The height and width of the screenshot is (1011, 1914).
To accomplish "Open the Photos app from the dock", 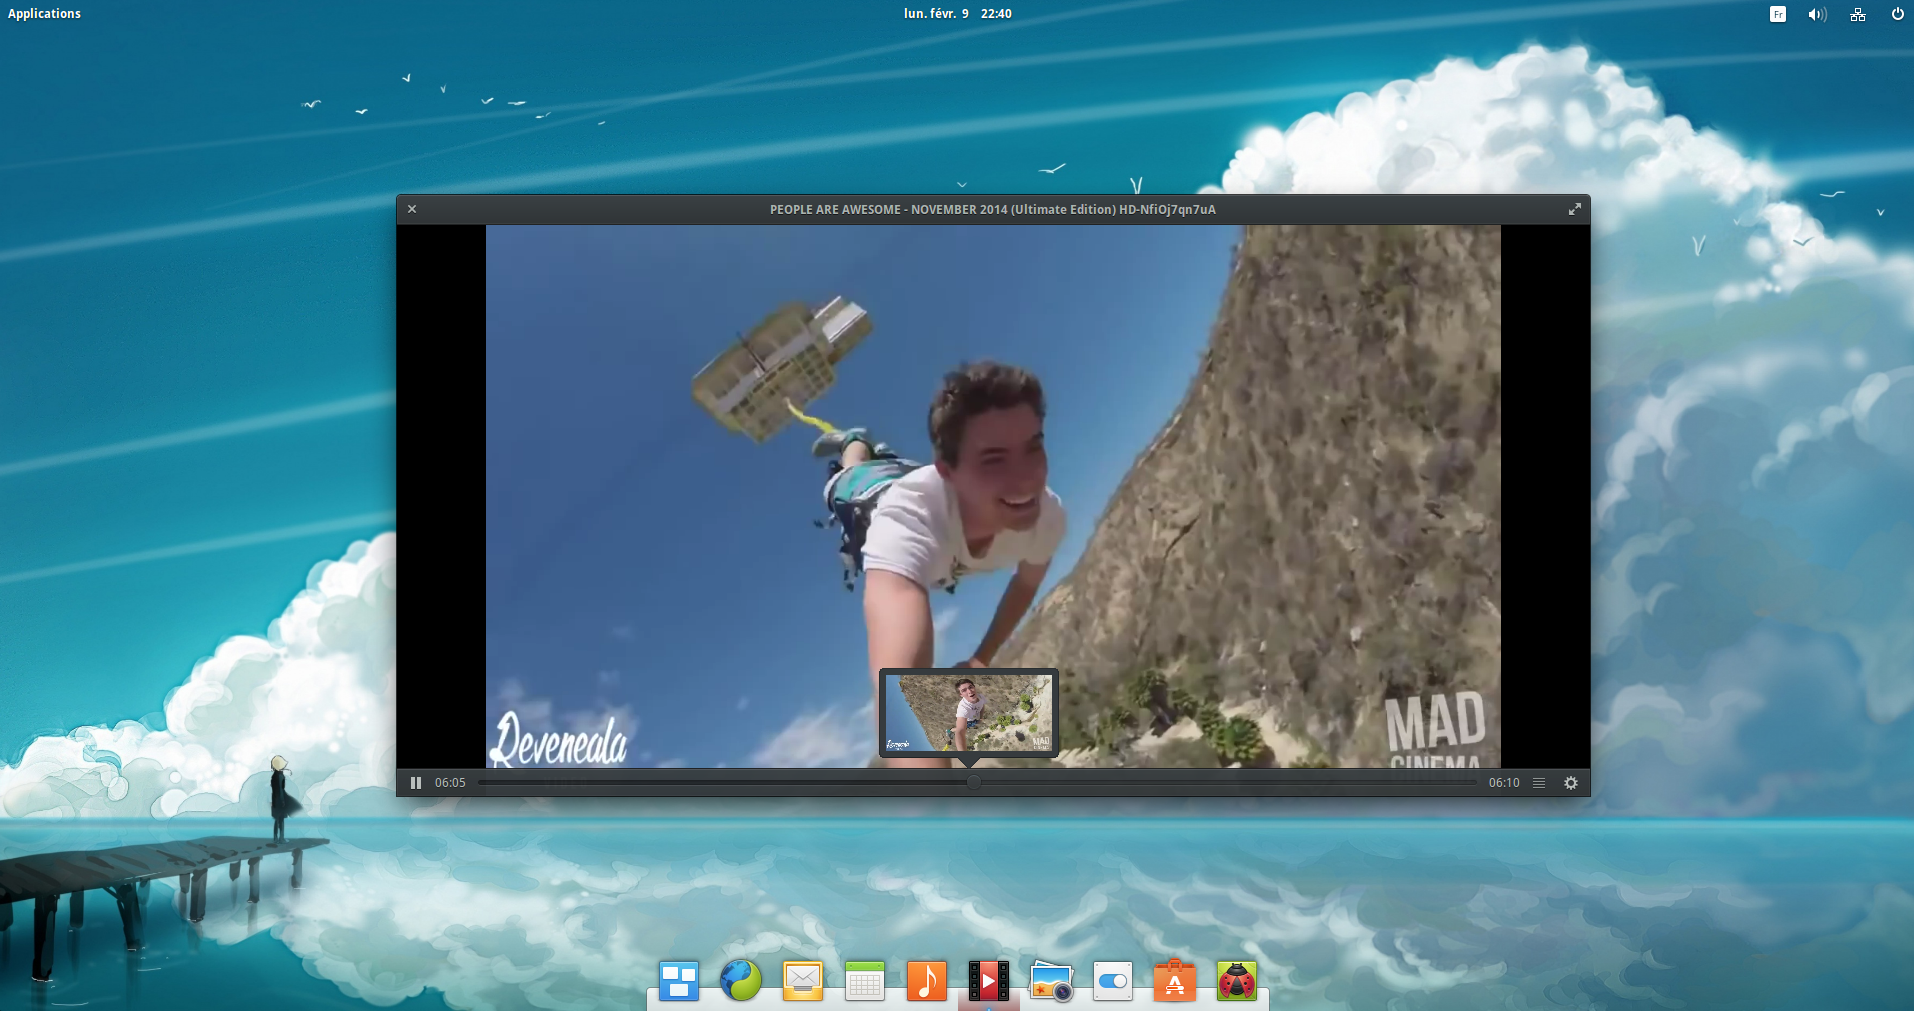I will 1051,981.
